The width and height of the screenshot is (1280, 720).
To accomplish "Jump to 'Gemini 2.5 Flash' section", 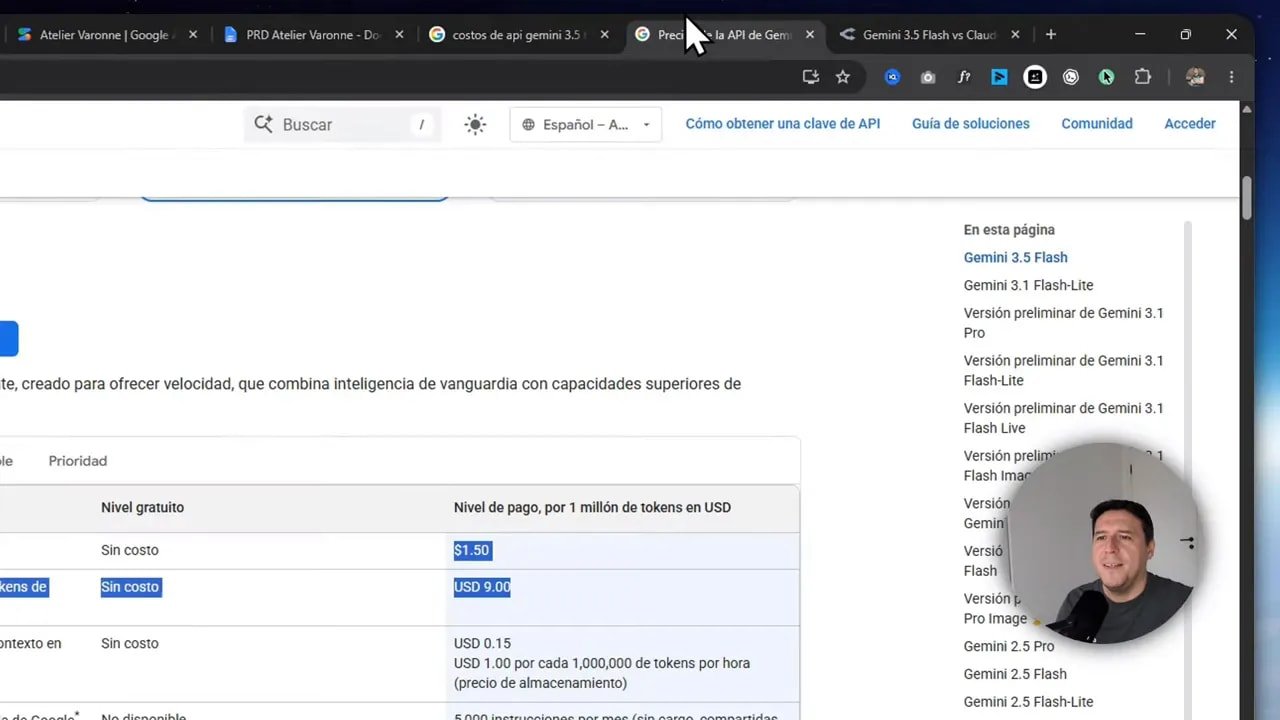I will (1015, 674).
